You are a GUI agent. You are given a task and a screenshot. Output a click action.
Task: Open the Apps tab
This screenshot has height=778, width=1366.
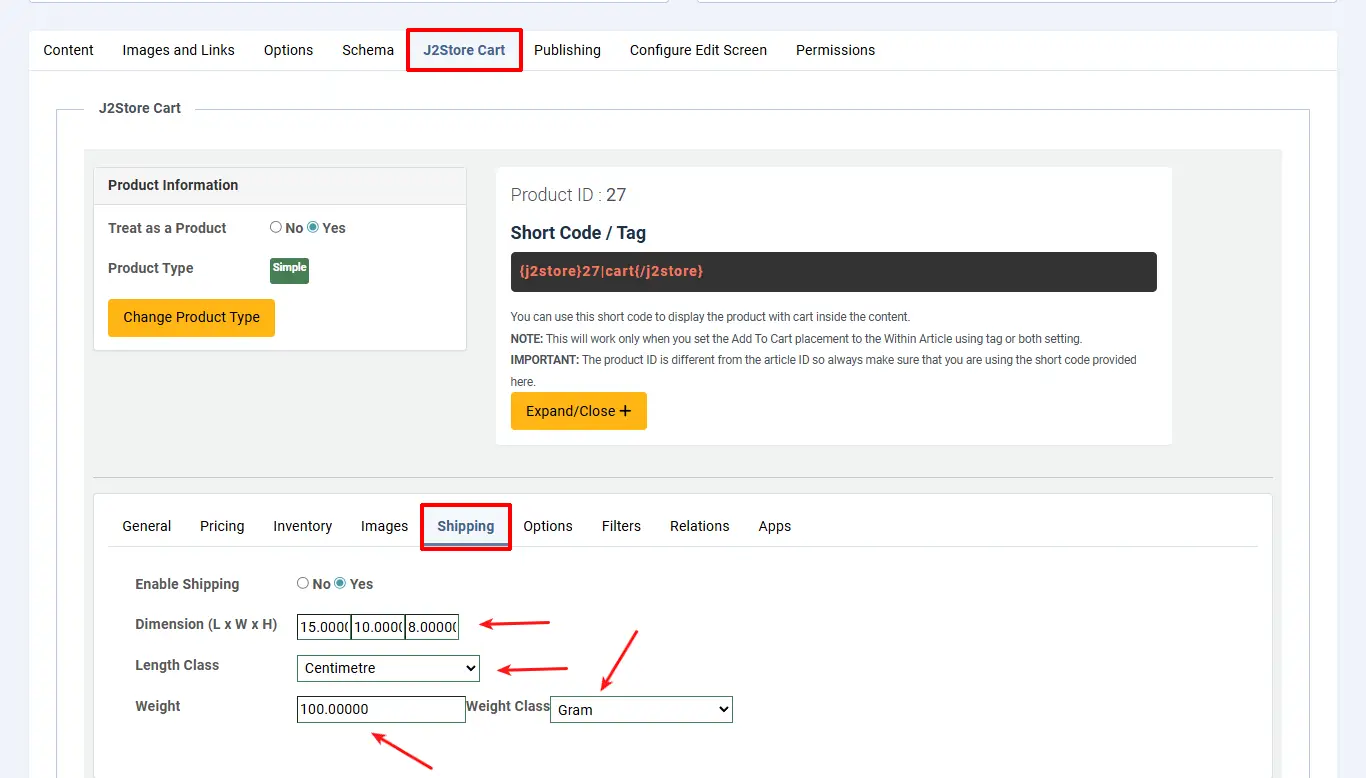(775, 526)
